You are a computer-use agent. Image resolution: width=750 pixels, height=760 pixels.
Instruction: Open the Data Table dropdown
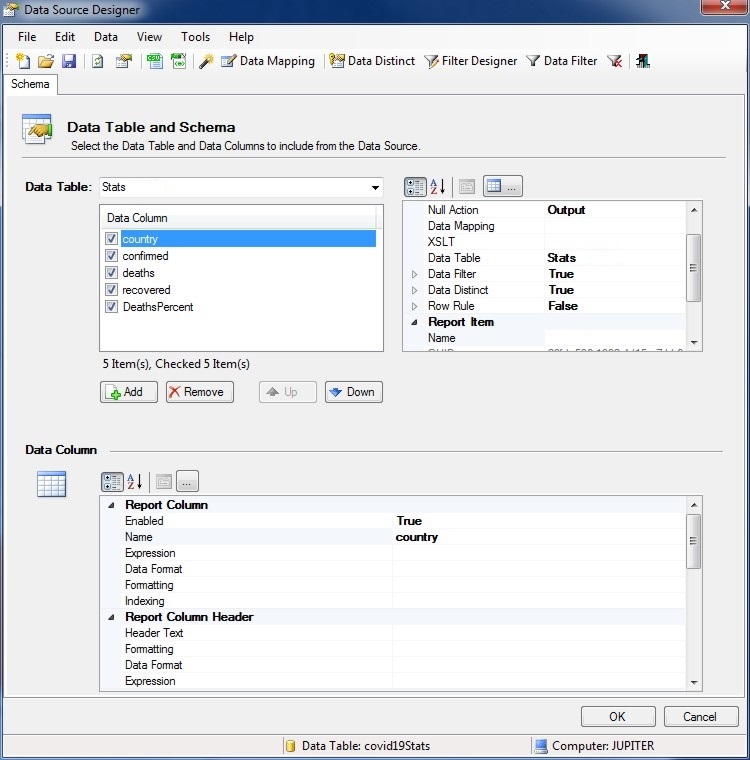pos(375,187)
